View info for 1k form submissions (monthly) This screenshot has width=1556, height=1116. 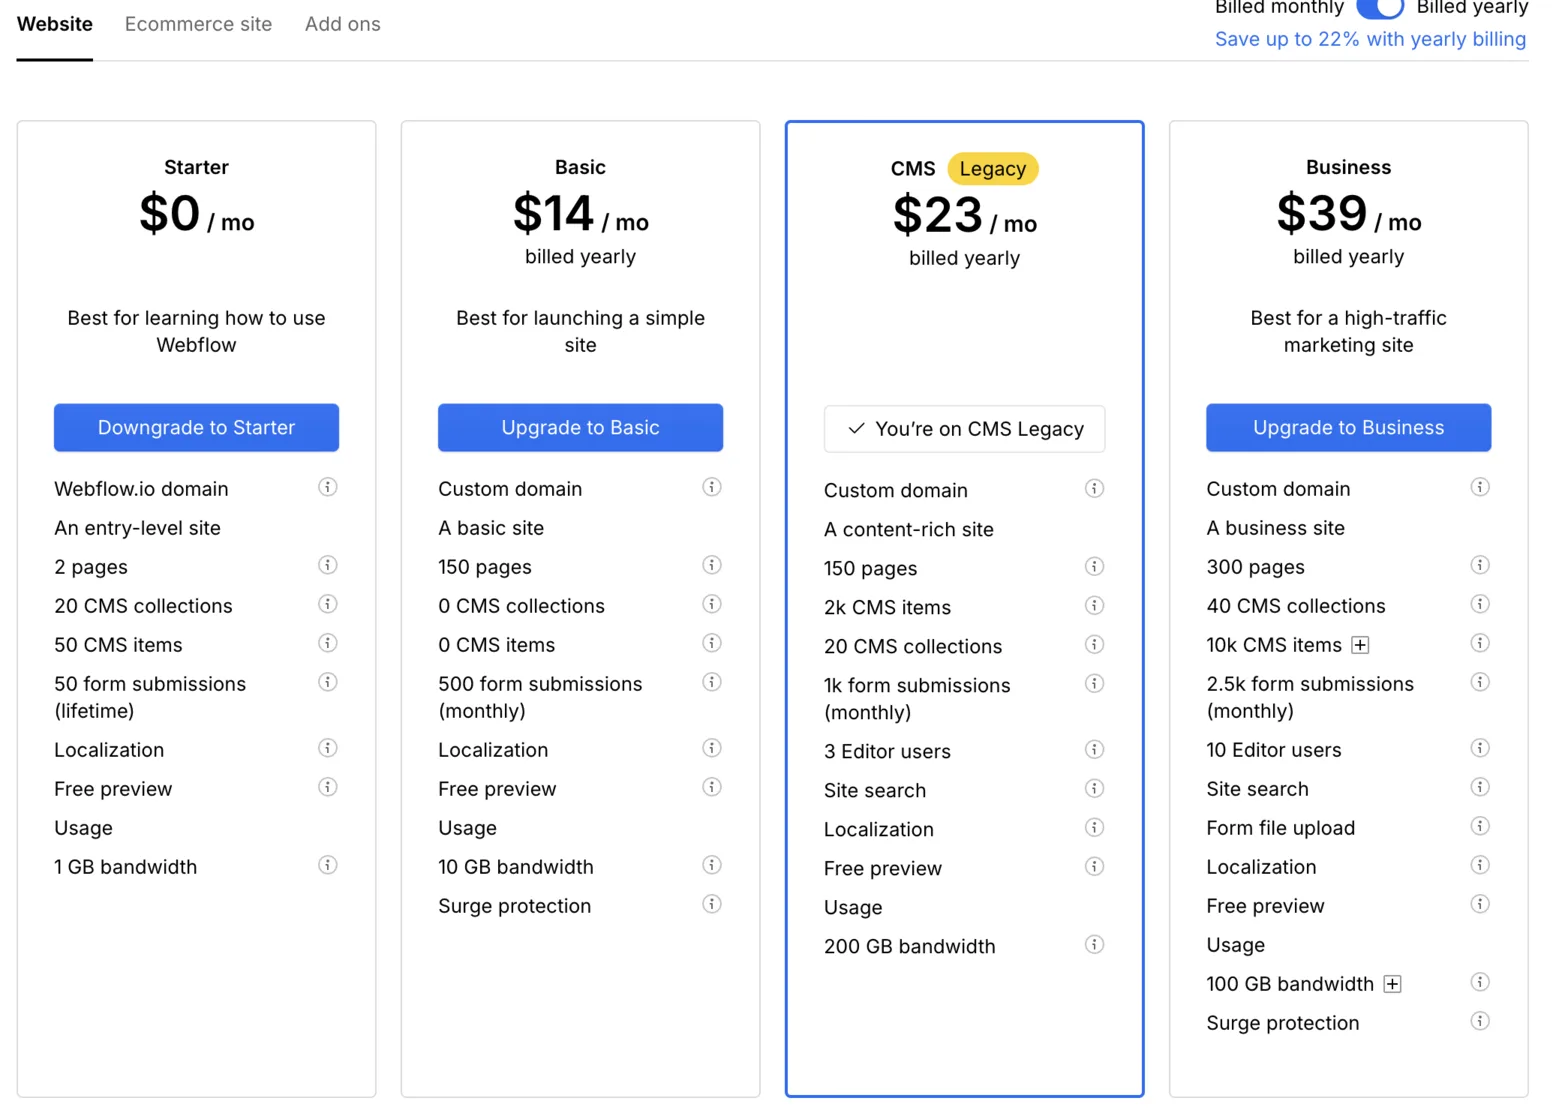coord(1094,683)
